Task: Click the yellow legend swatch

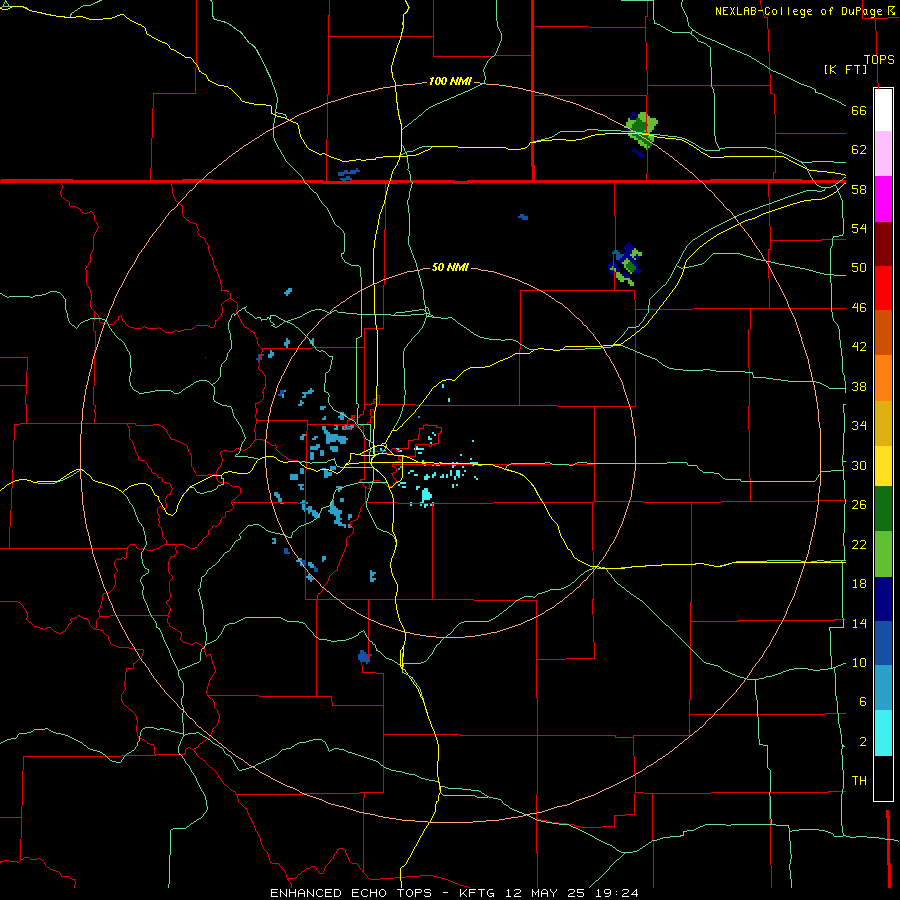Action: click(883, 466)
